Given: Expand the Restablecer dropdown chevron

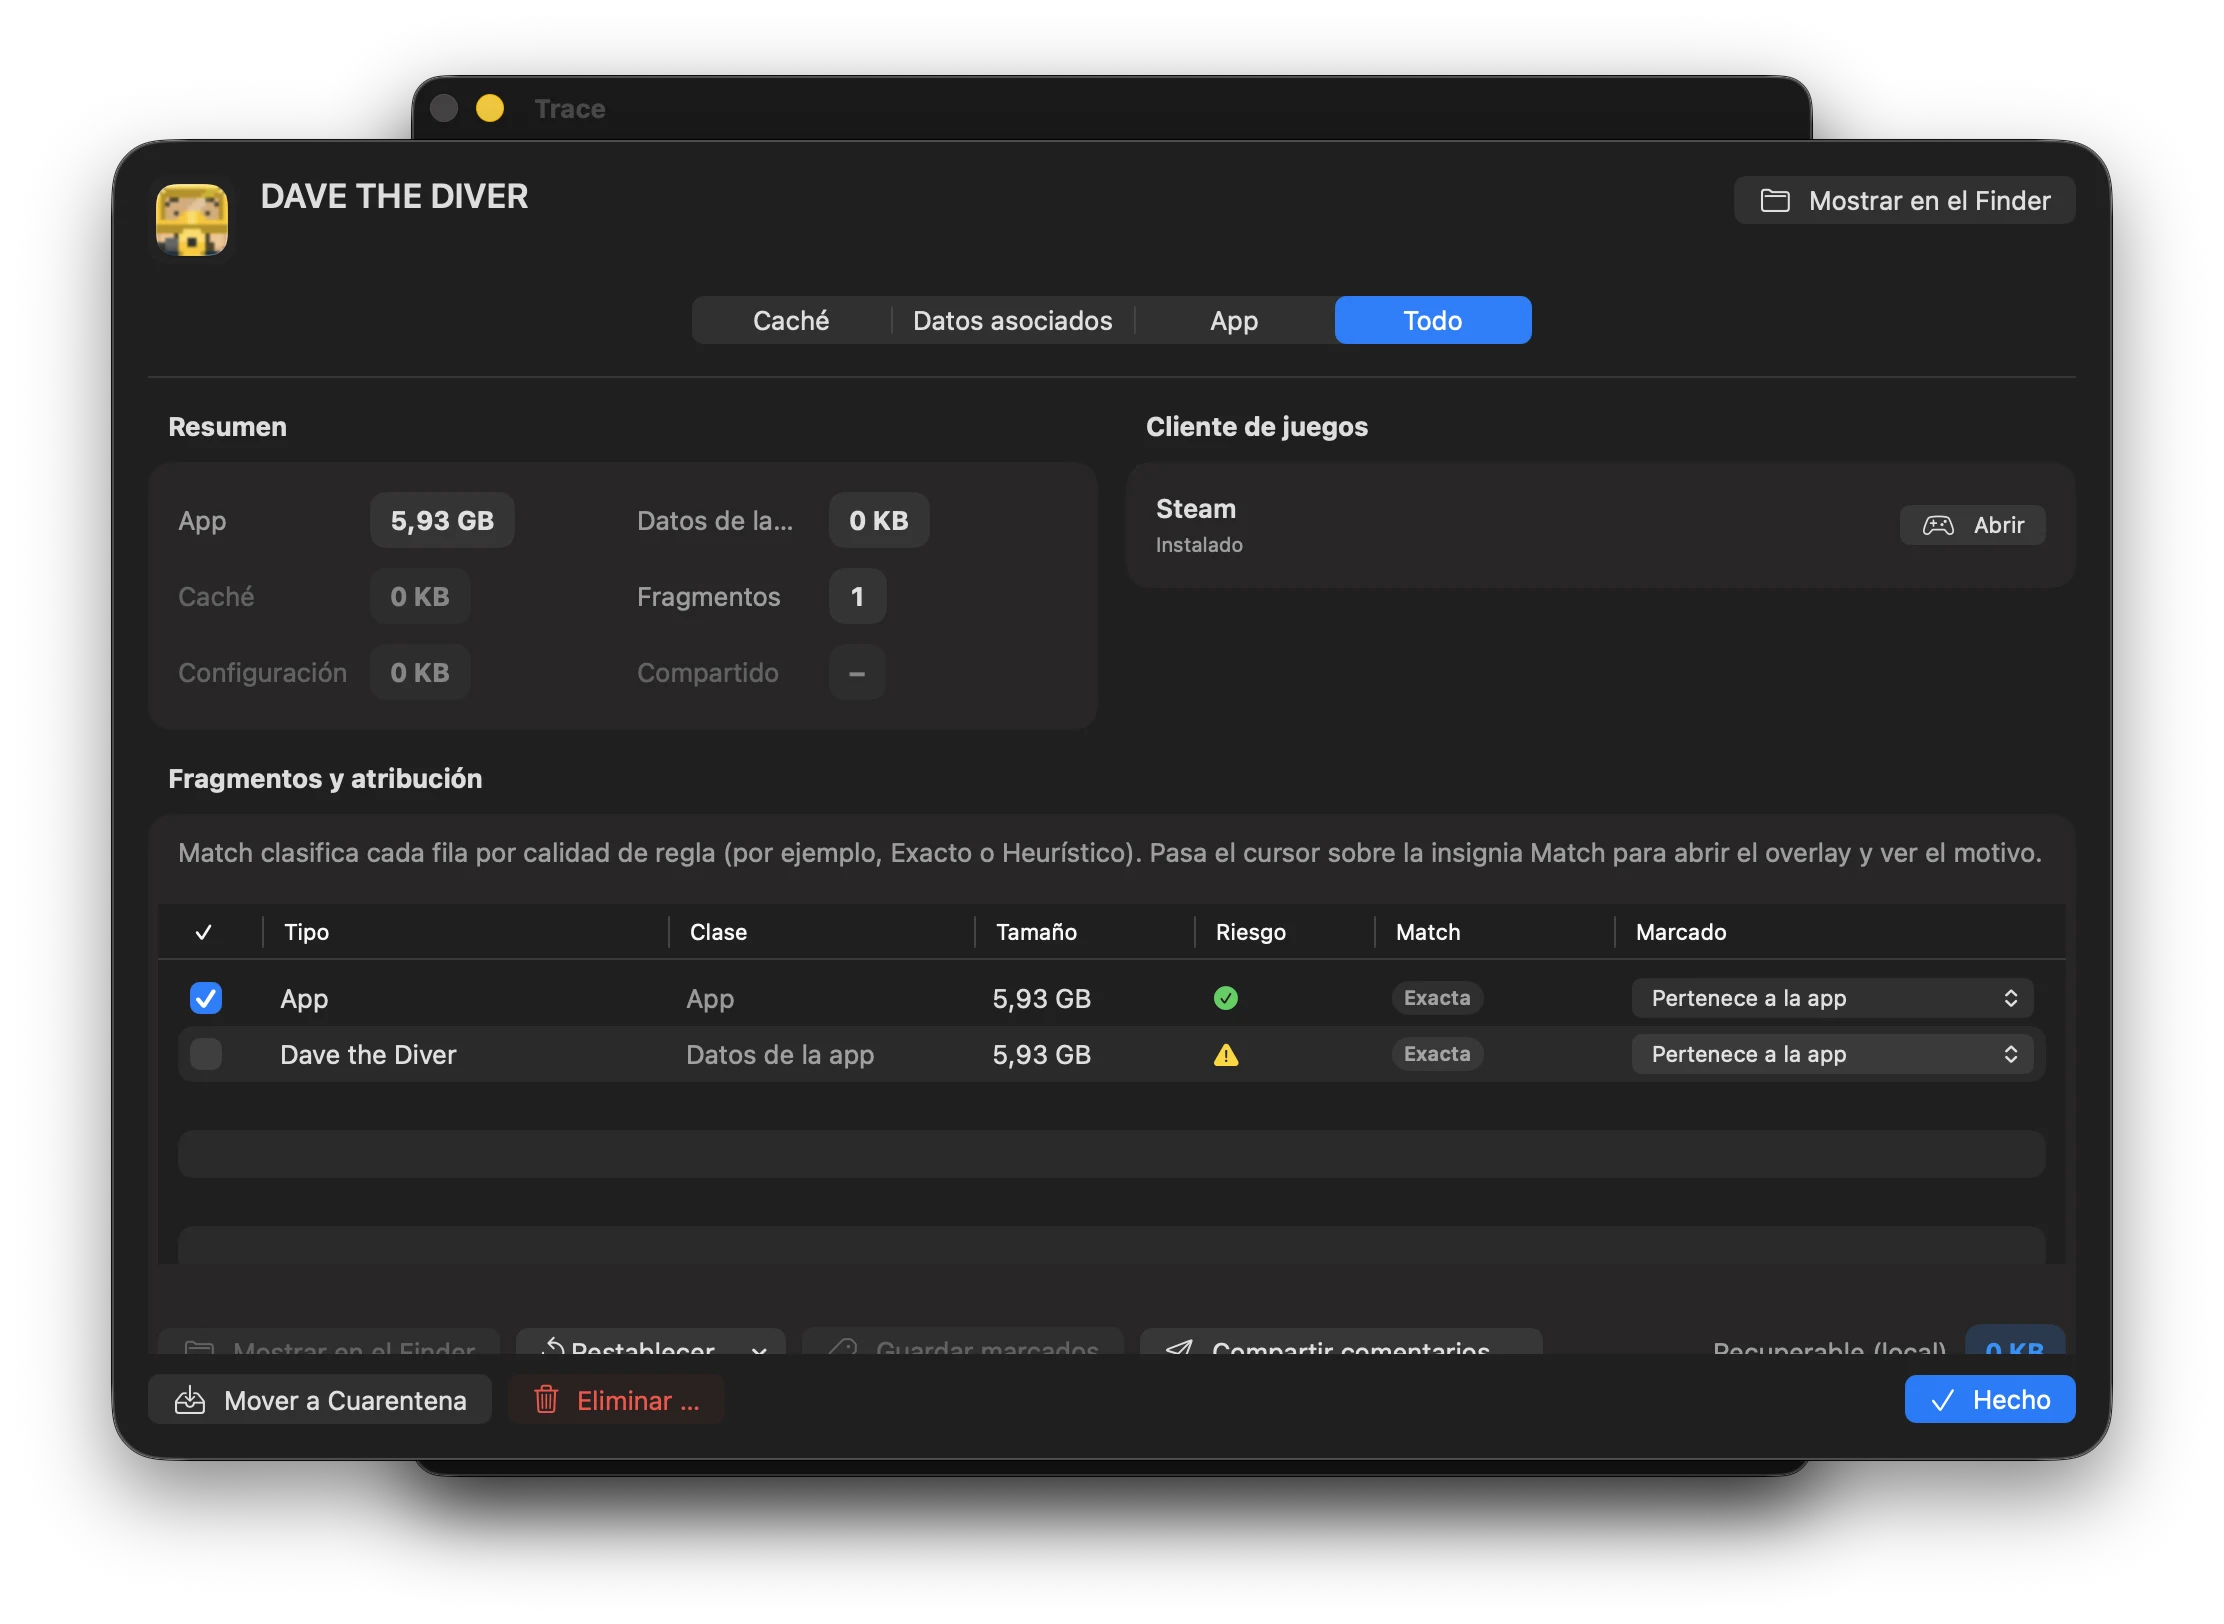Looking at the screenshot, I should (x=759, y=1348).
